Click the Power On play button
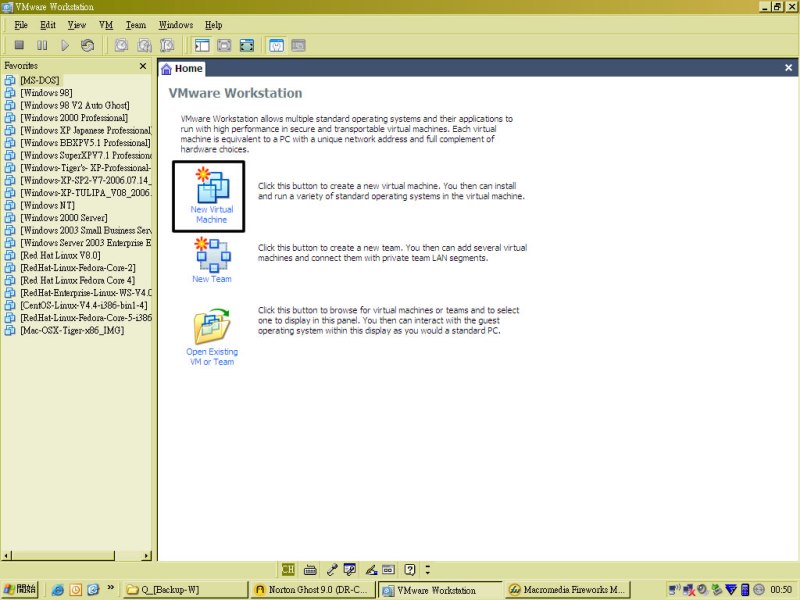The image size is (800, 600). click(65, 45)
